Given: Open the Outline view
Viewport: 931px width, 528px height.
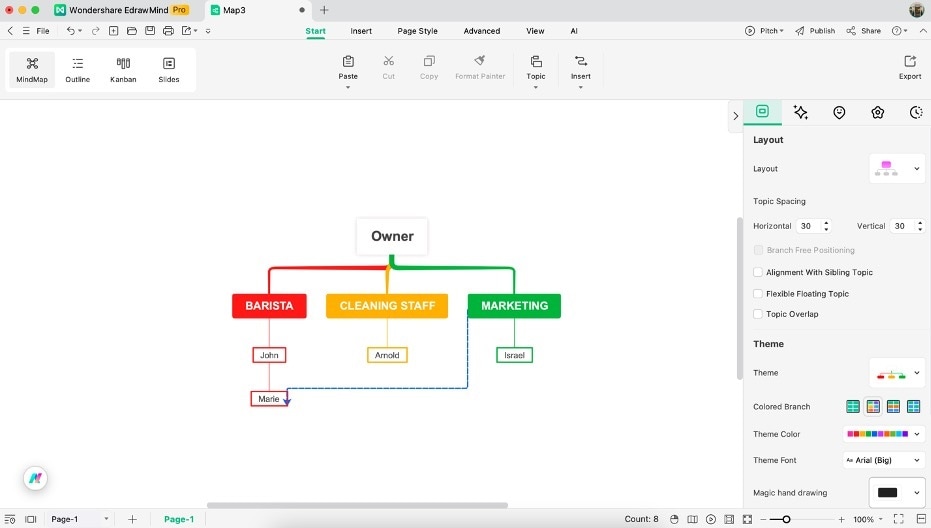Looking at the screenshot, I should (78, 69).
